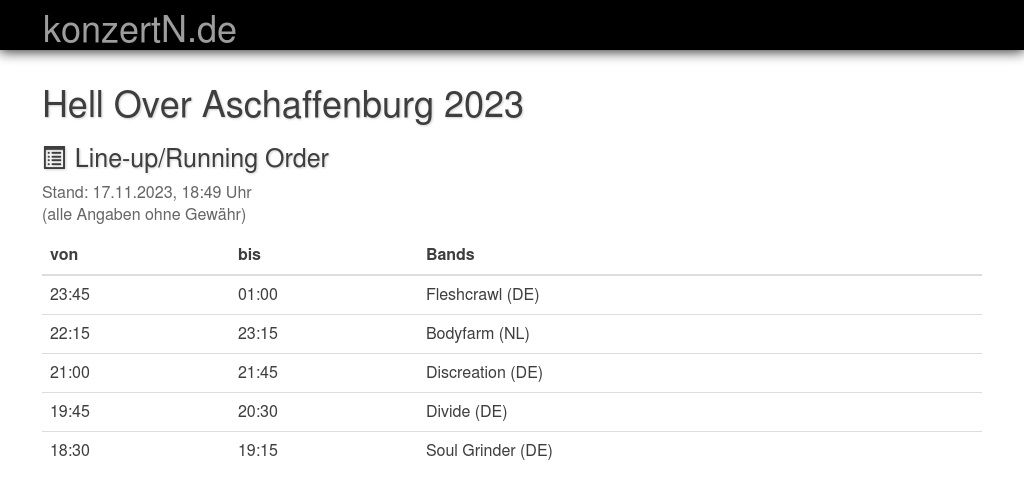Click the 'von' column header
The image size is (1024, 490).
tap(64, 255)
